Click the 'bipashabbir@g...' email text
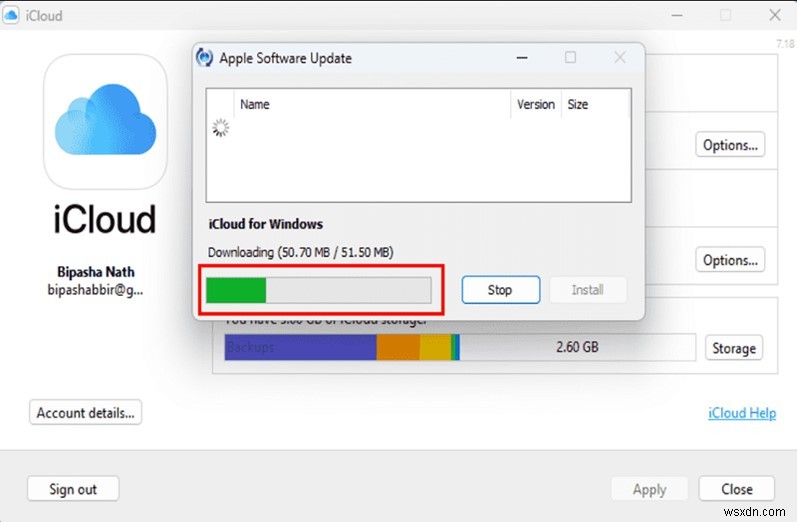Viewport: 797px width, 522px height. pyautogui.click(x=95, y=290)
